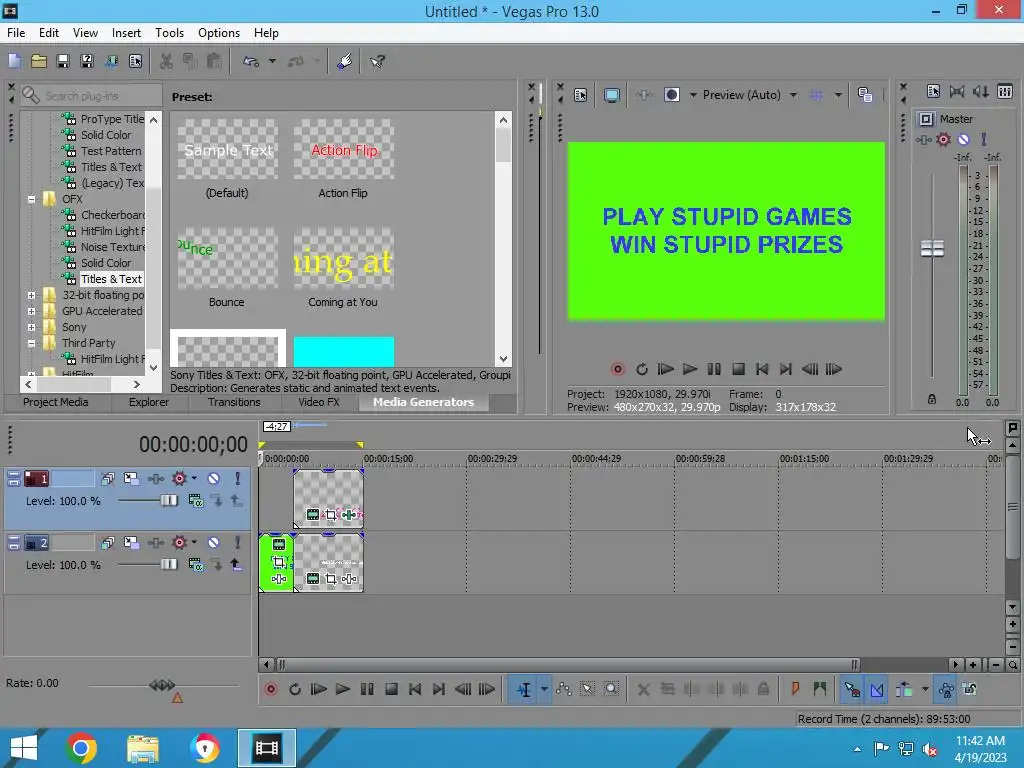
Task: Expand the 32-bit floating point folder
Action: click(31, 295)
